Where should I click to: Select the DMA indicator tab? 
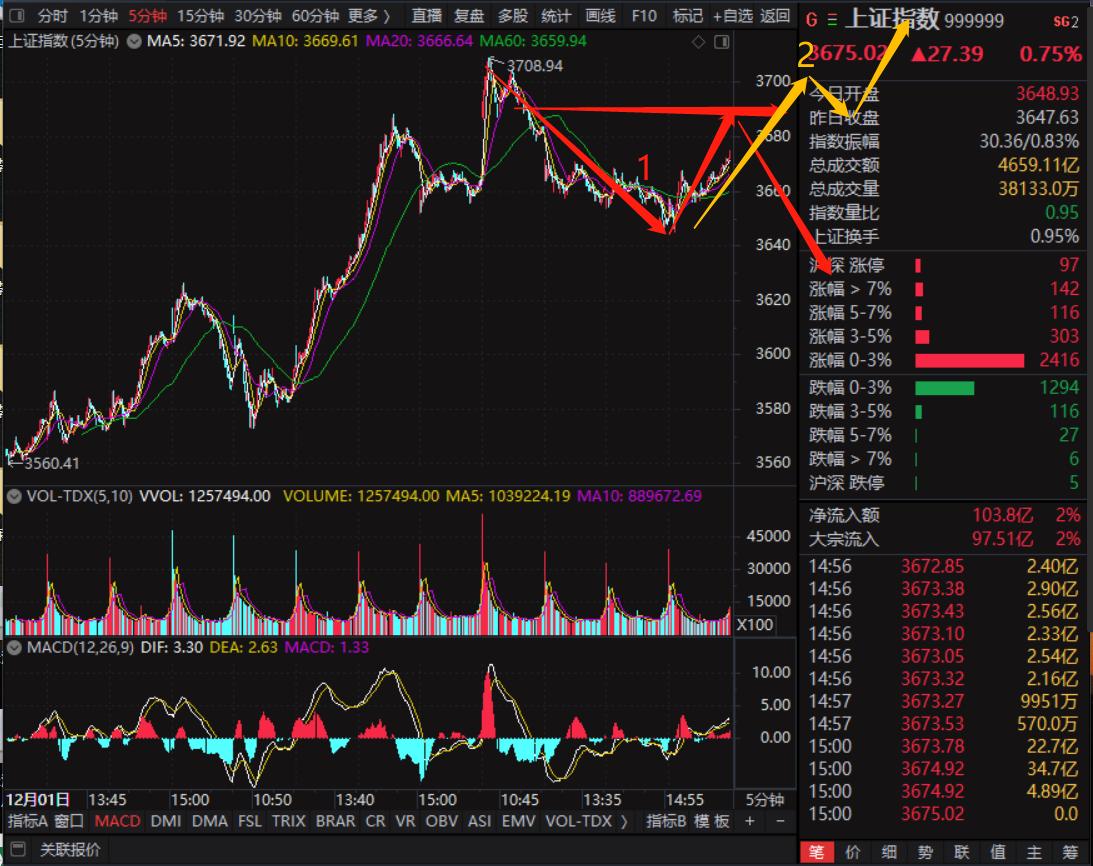pos(210,821)
